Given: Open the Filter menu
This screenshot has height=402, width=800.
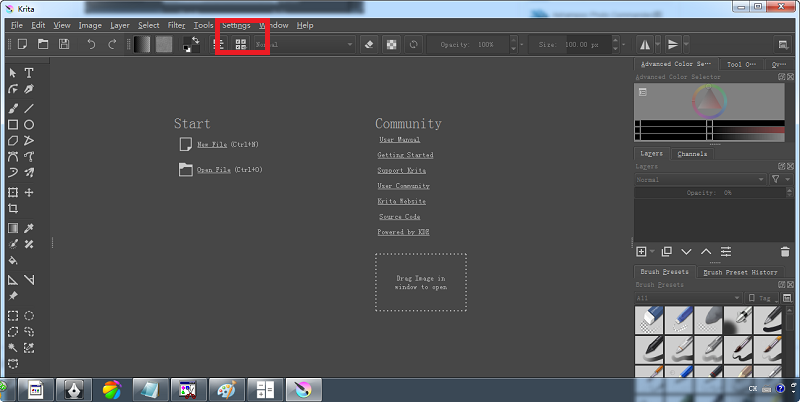Looking at the screenshot, I should pos(177,25).
